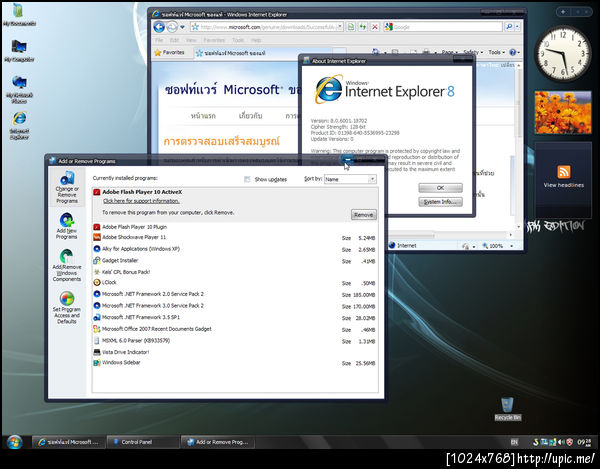
Task: Switch to Control Panel taskbar button
Action: click(142, 442)
